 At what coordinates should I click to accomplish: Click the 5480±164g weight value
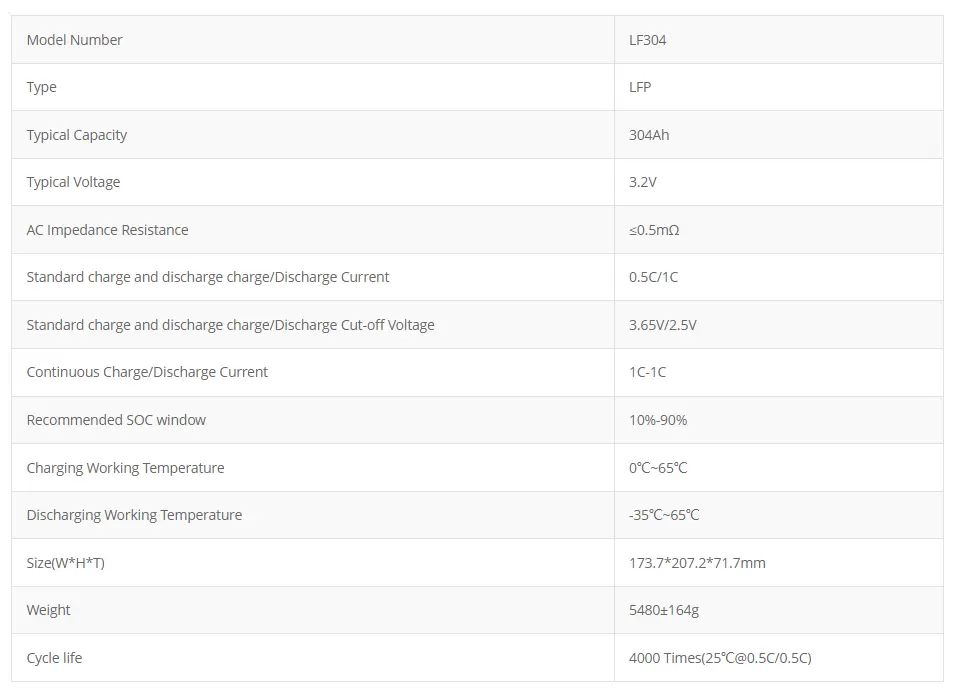[x=665, y=610]
